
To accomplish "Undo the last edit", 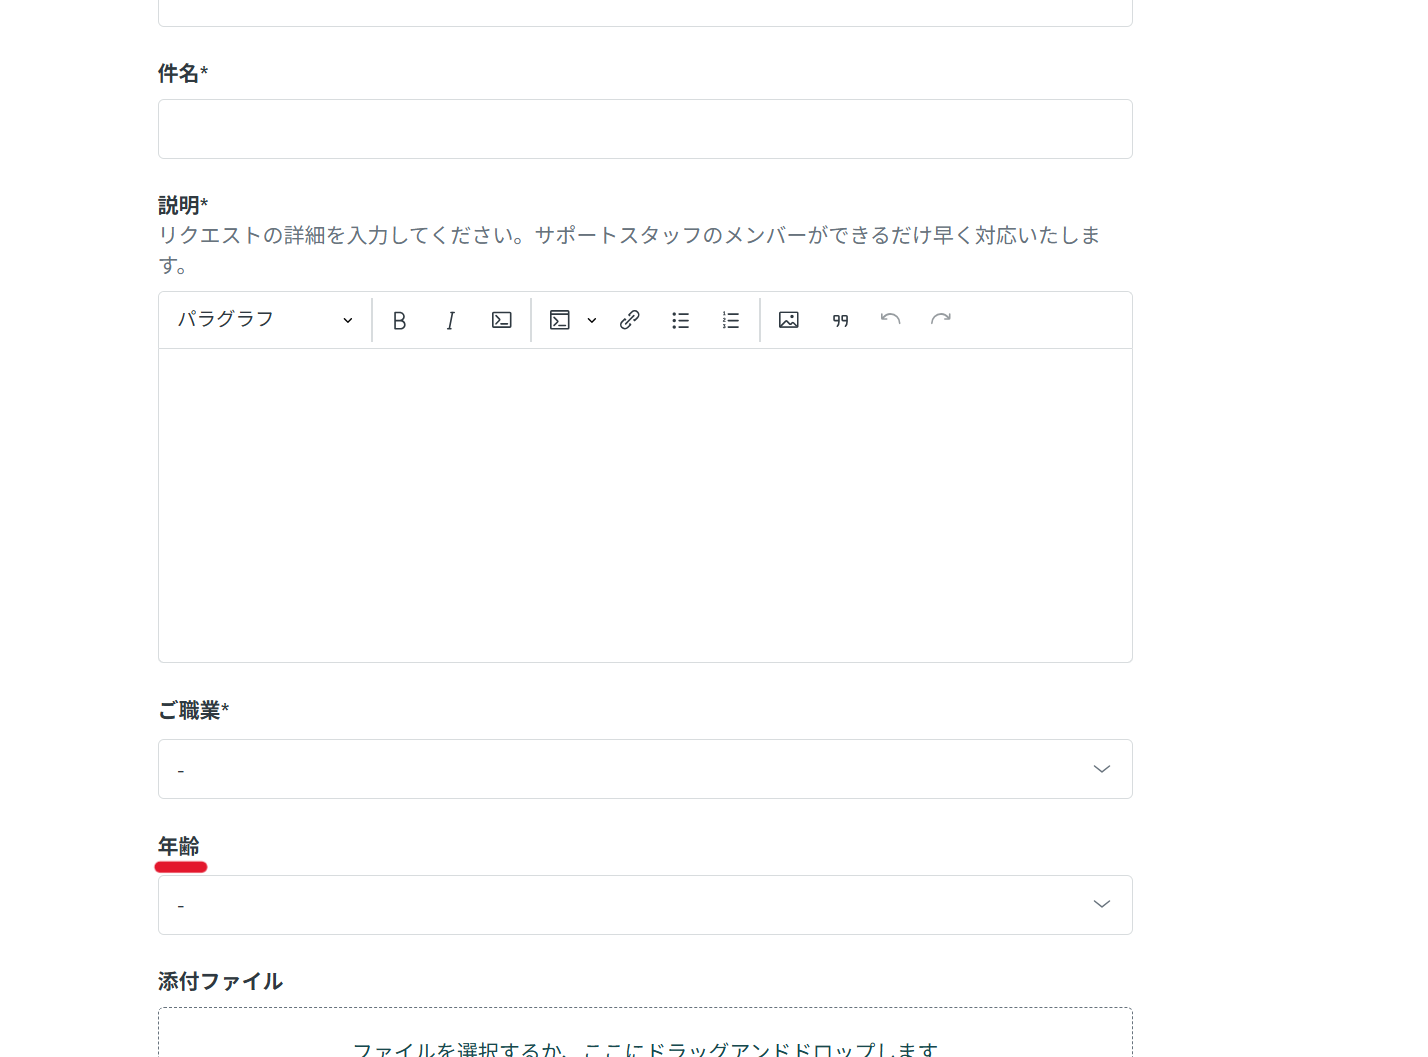I will click(x=890, y=320).
